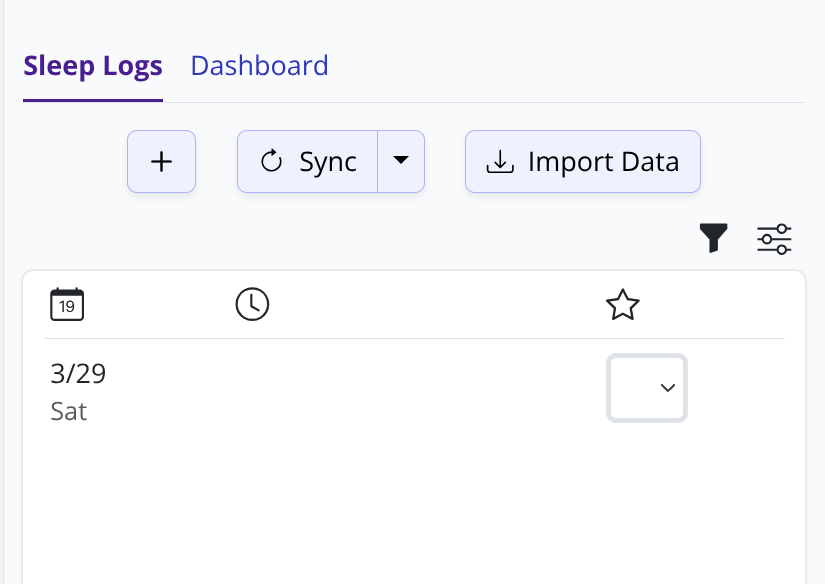Open the filter funnel icon
The height and width of the screenshot is (584, 825).
pyautogui.click(x=713, y=238)
